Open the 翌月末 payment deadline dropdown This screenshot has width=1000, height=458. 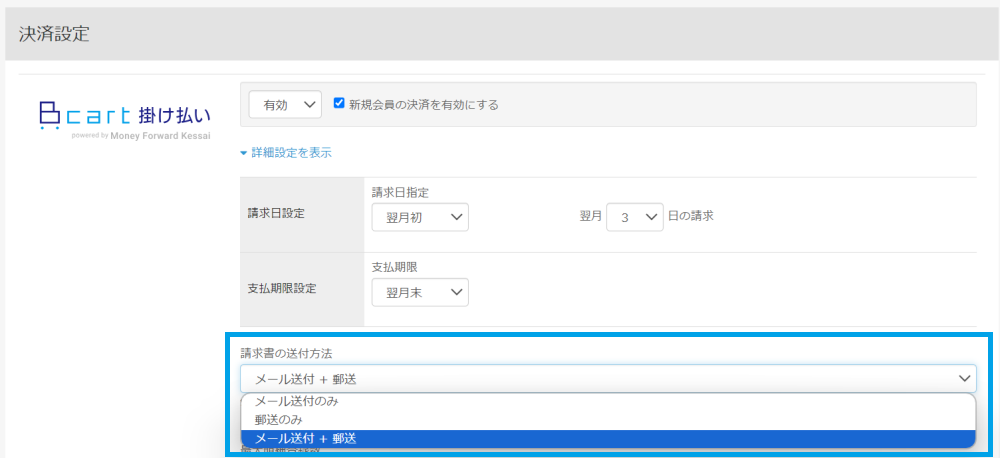click(x=420, y=292)
